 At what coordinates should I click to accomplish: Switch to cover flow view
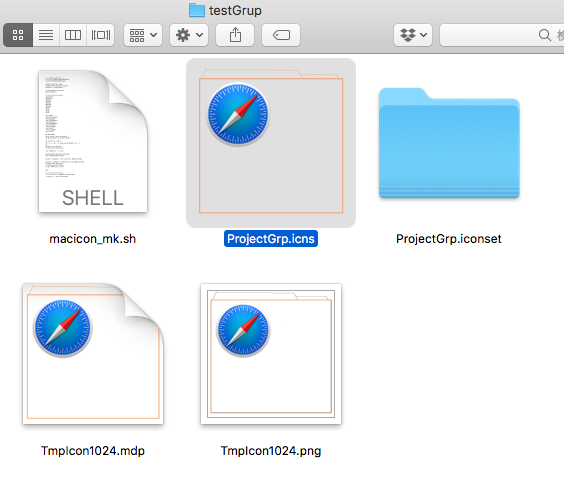101,35
